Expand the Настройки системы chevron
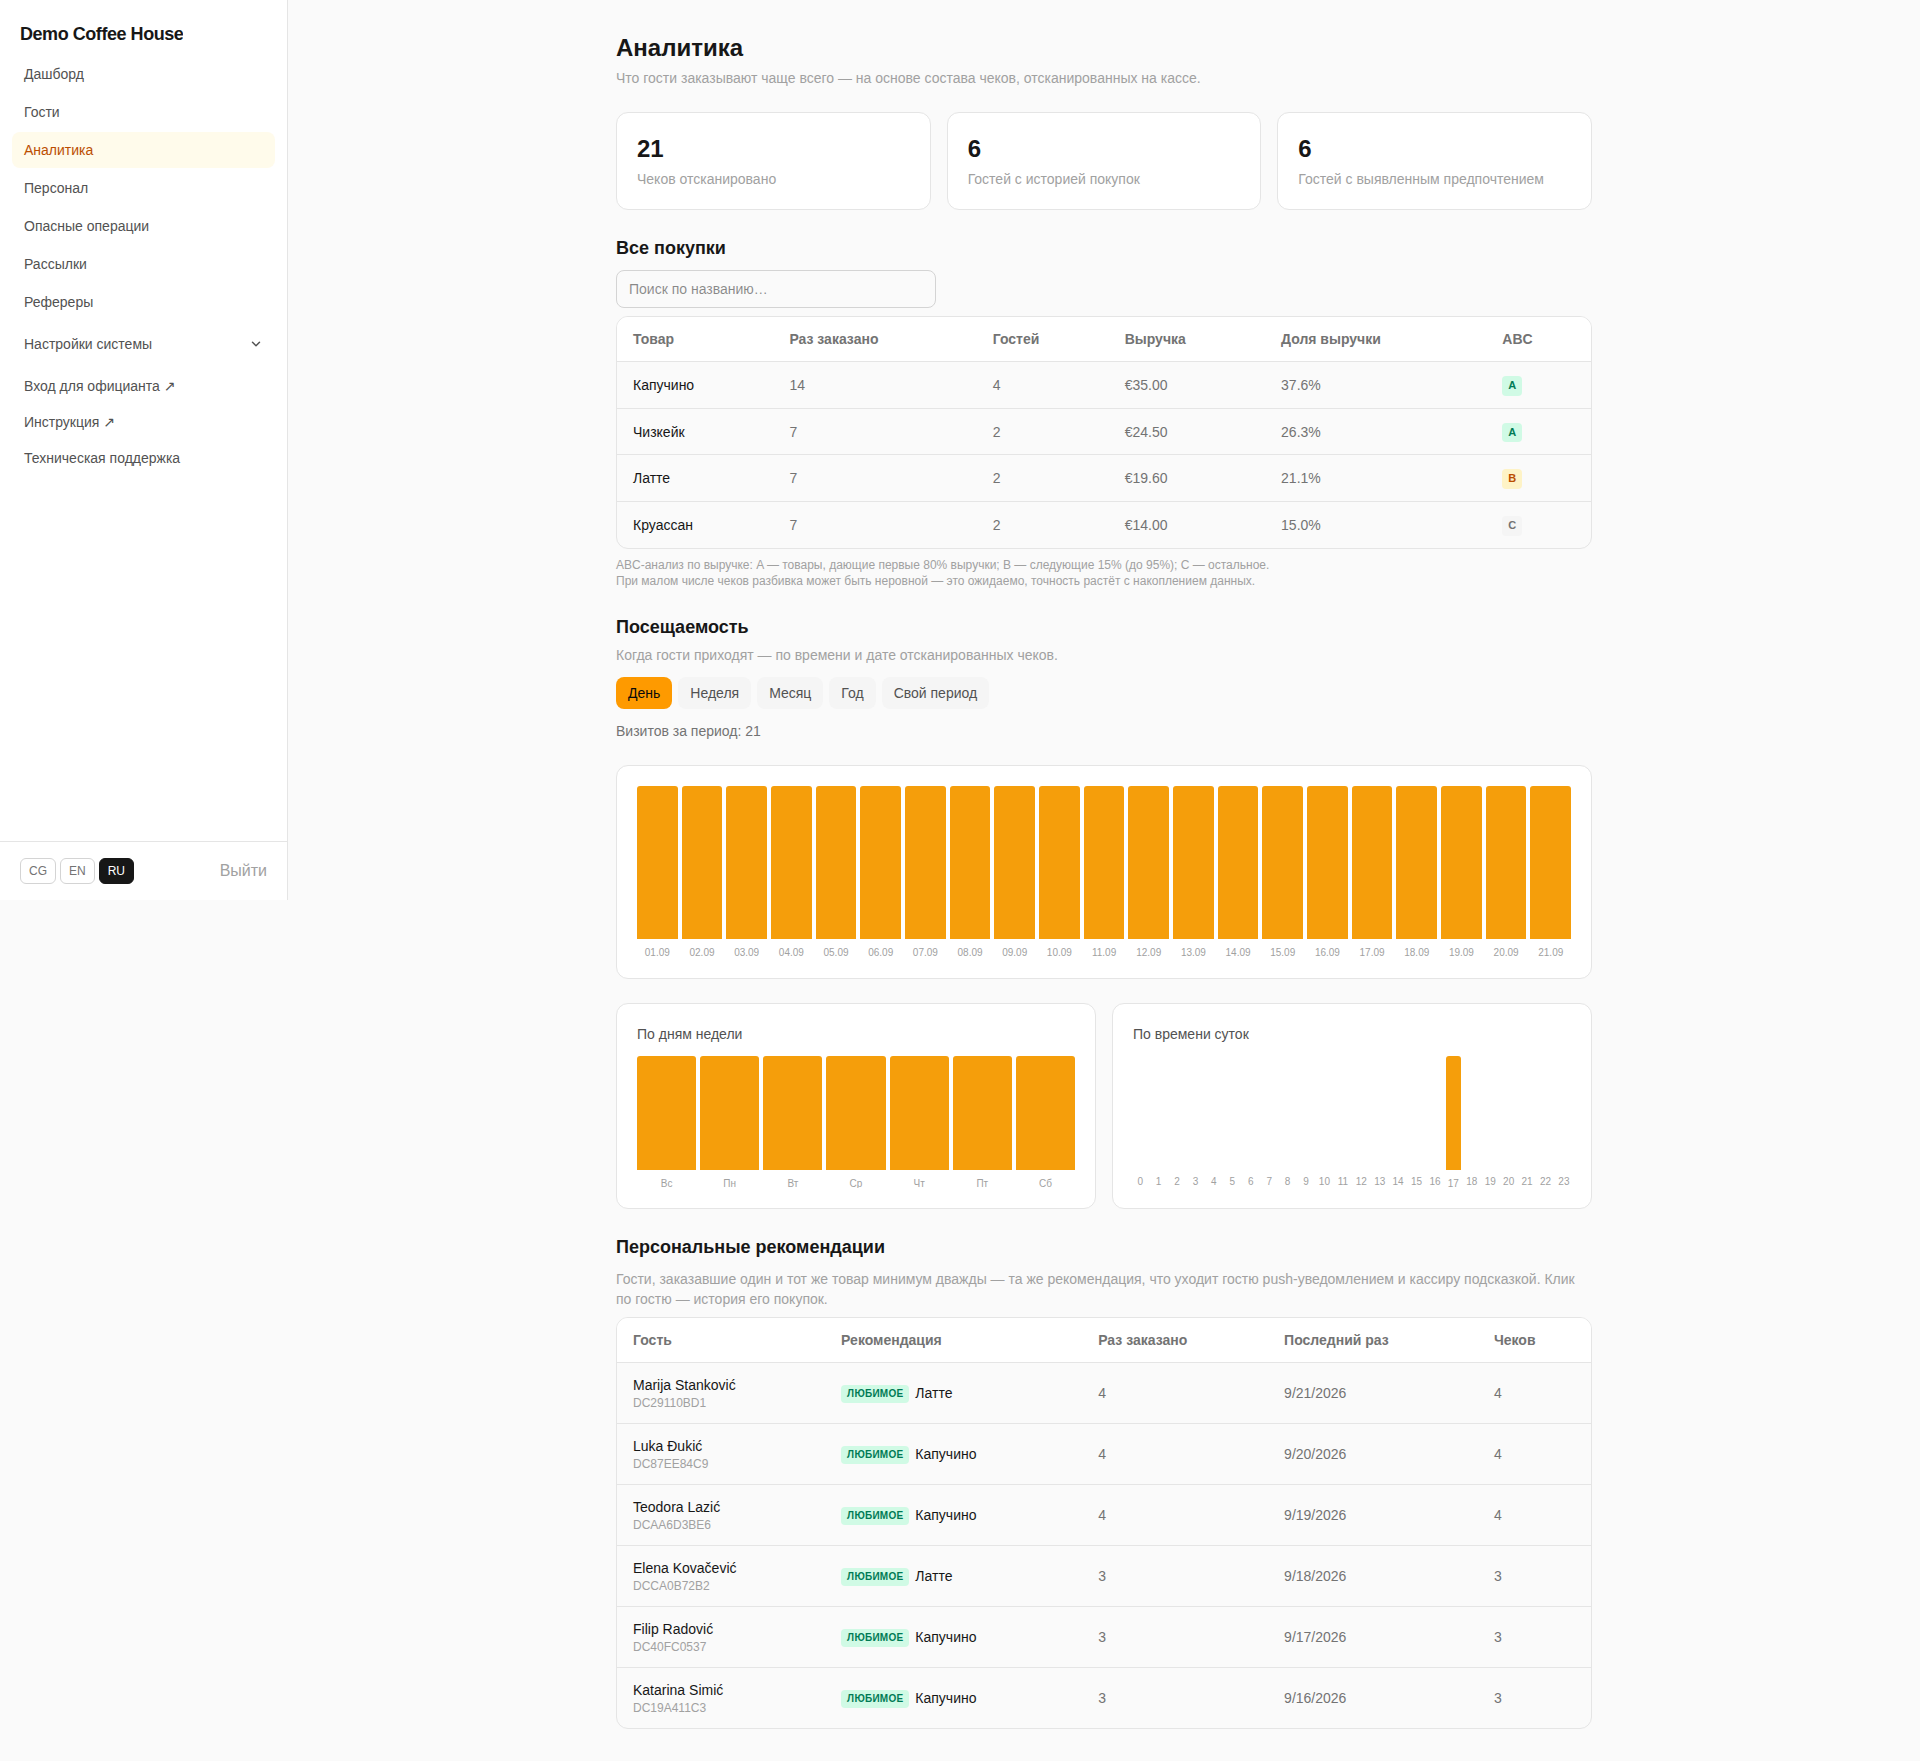 pos(256,344)
